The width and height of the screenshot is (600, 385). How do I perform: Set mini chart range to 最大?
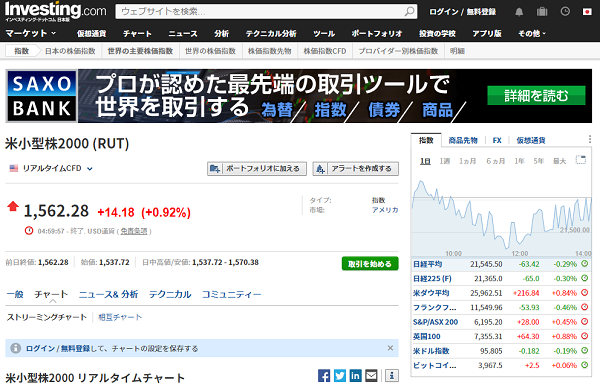559,161
